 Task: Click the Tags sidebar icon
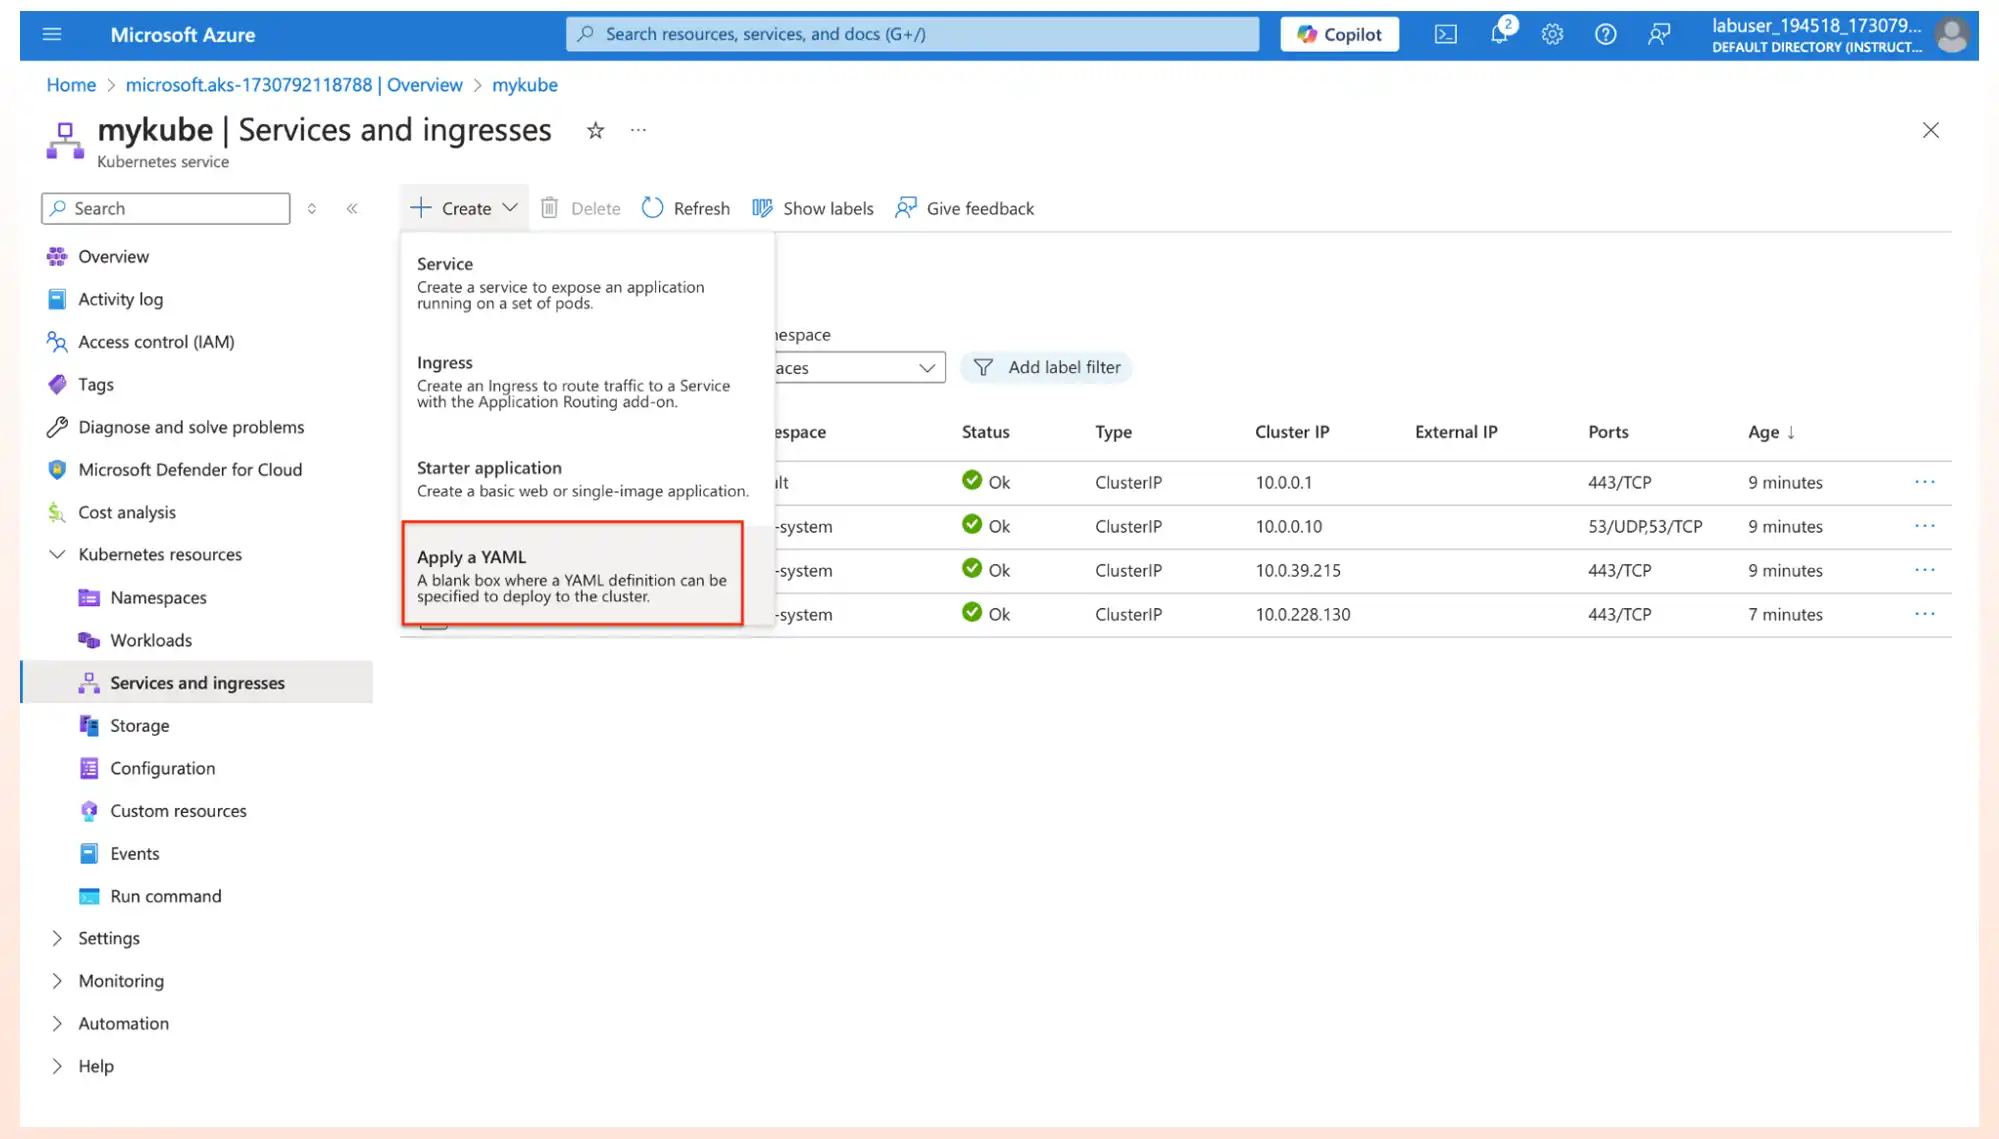point(57,384)
